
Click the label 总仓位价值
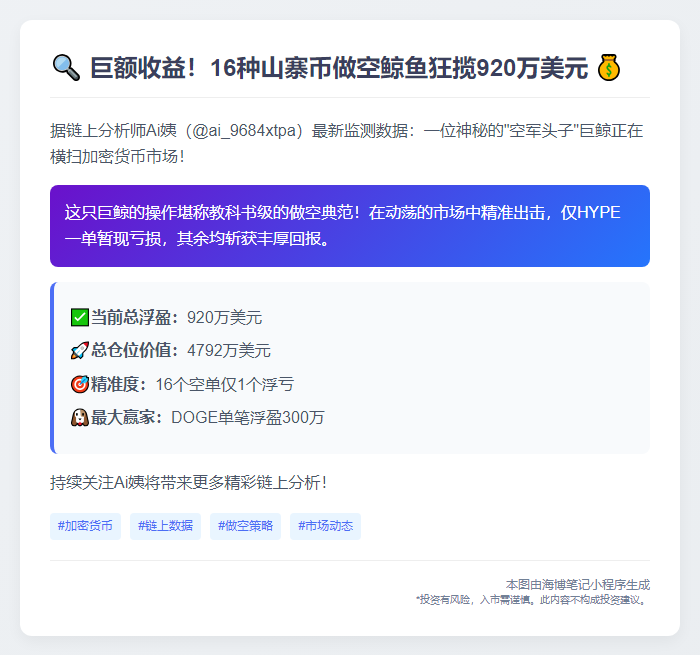134,350
